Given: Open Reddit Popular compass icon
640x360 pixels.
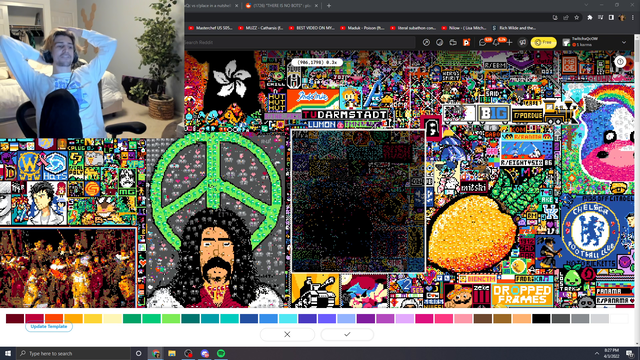Looking at the screenshot, I should pyautogui.click(x=426, y=42).
